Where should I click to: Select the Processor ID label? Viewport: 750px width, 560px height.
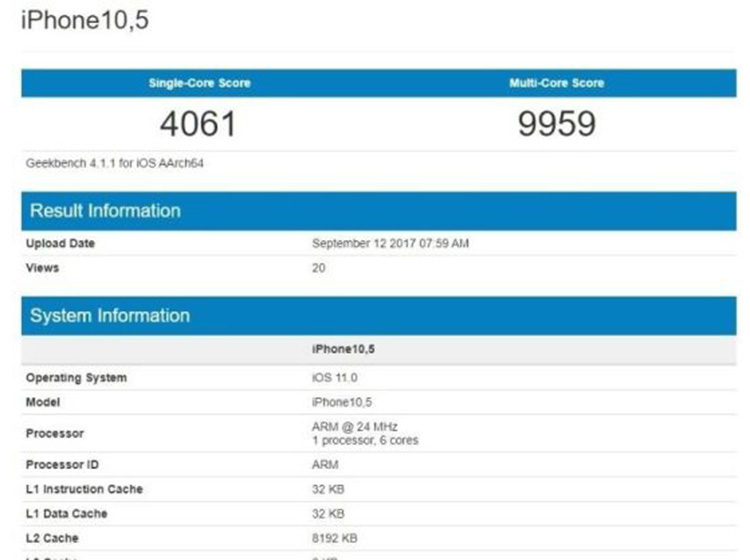[x=62, y=464]
